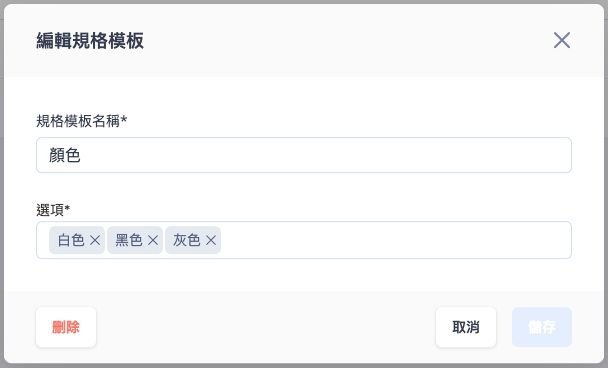
Task: Remove the 白色 option tag
Action: (95, 240)
